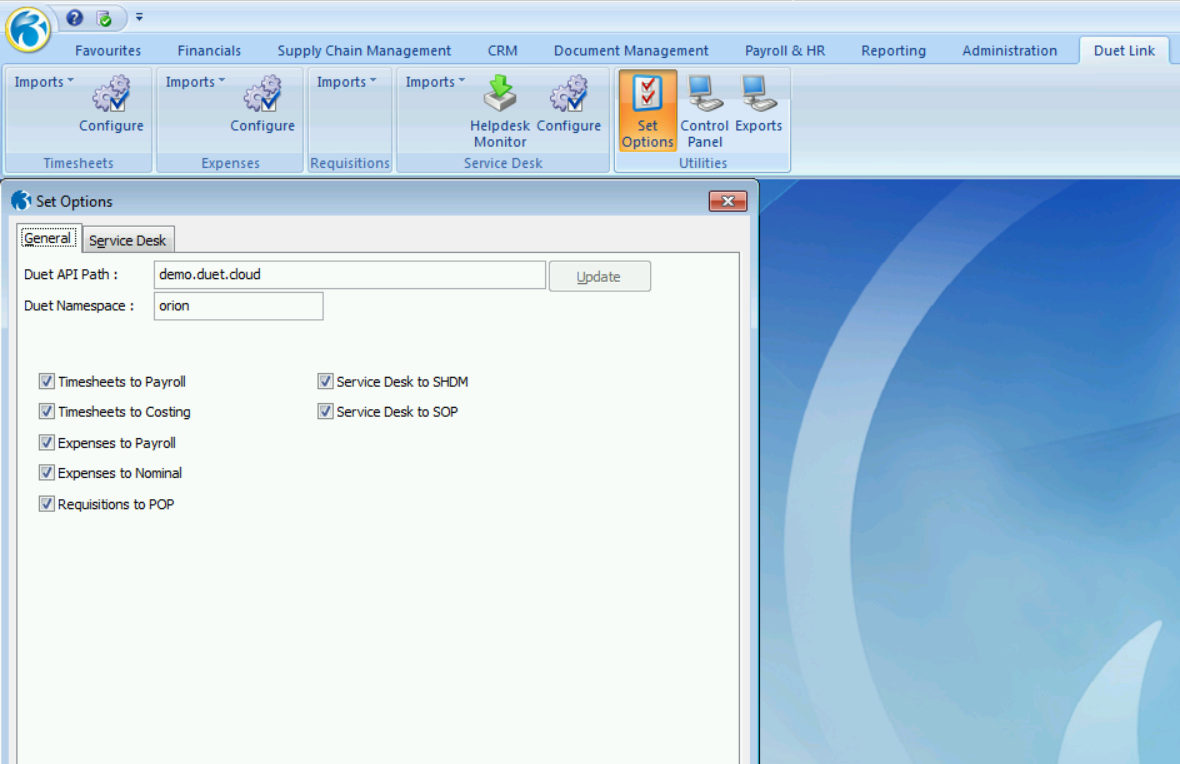
Task: Select the Duet Link ribbon tab
Action: pos(1124,50)
